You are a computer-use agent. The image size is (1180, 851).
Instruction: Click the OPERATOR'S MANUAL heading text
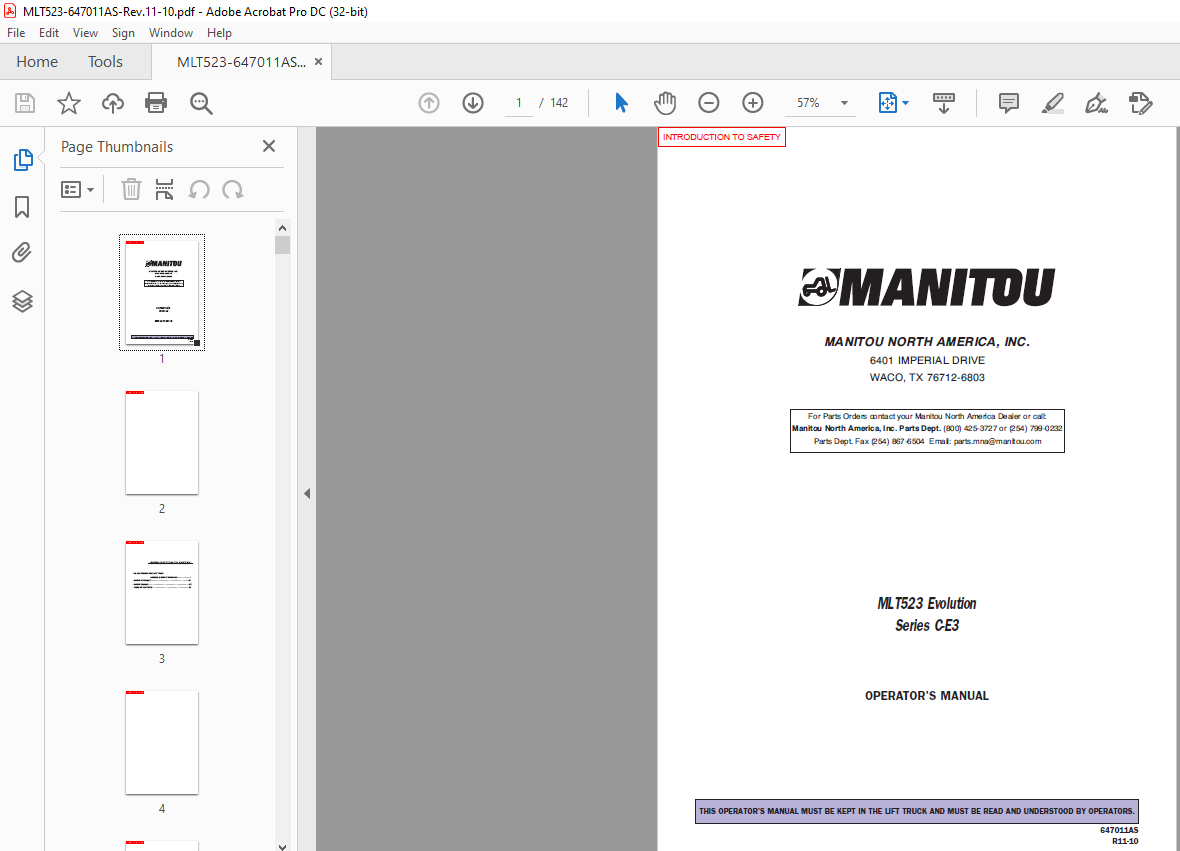pyautogui.click(x=926, y=696)
